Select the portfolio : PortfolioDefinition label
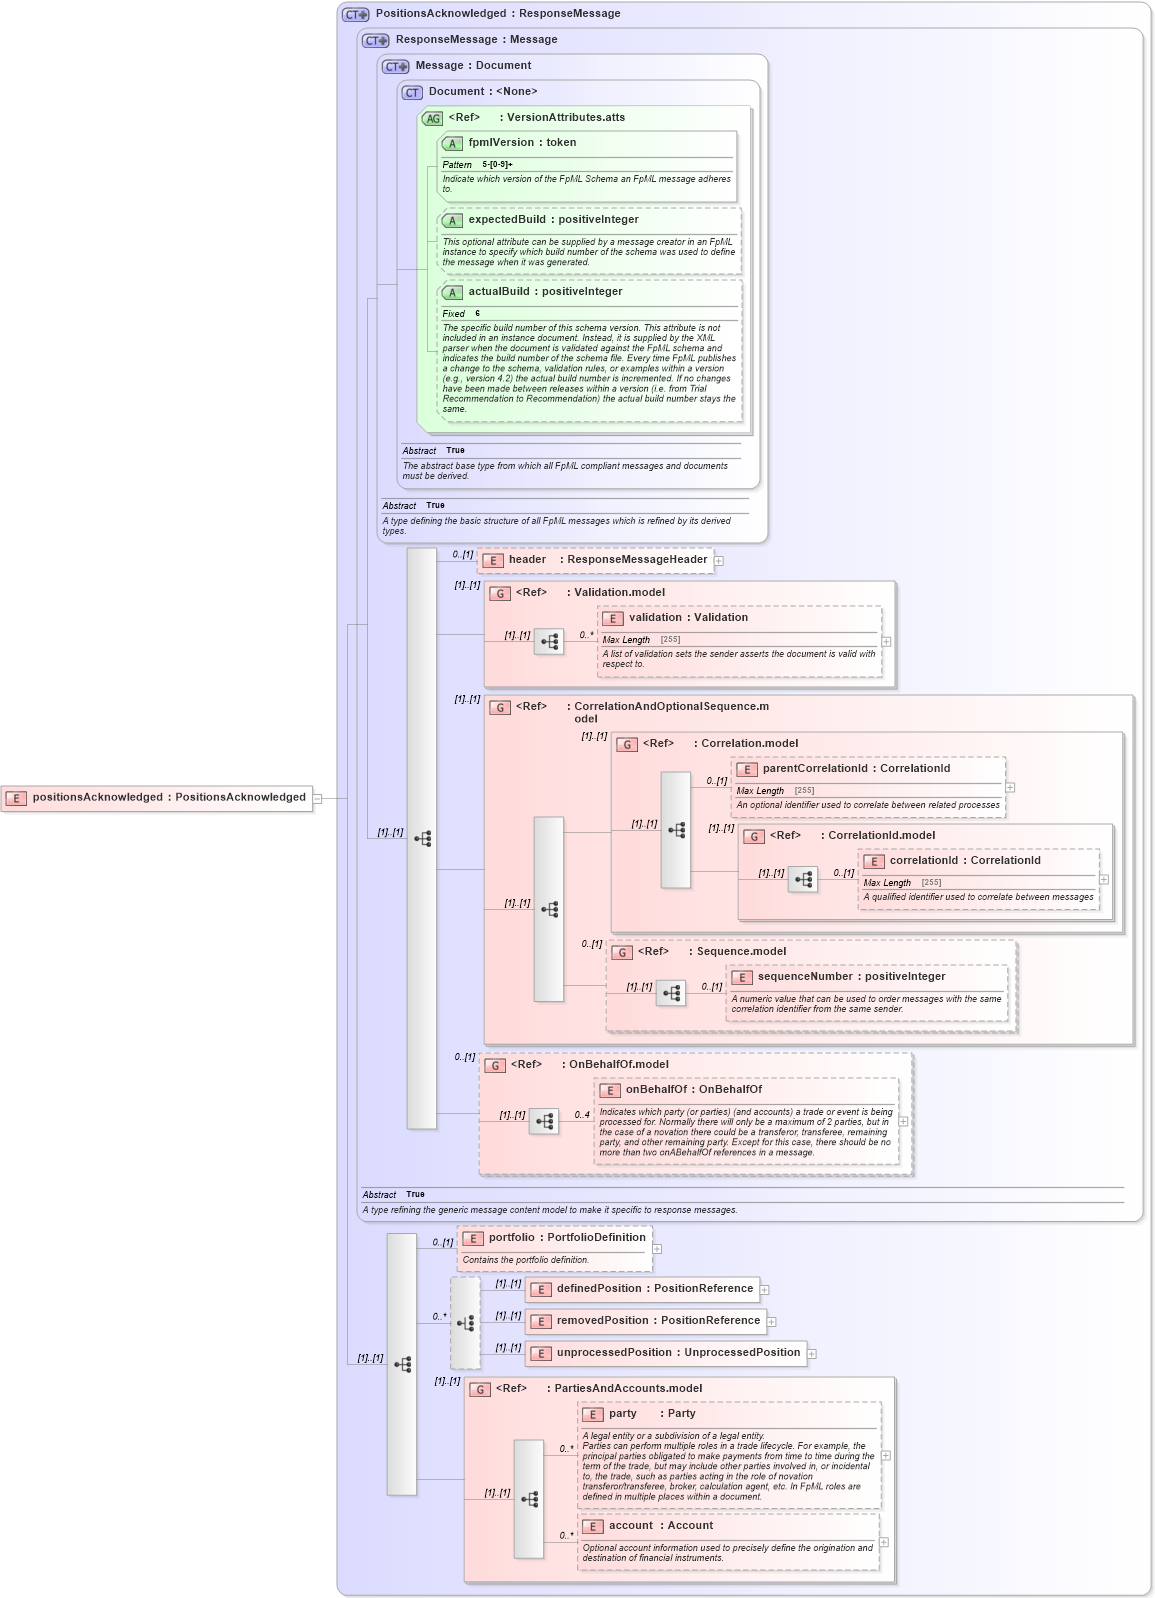 tap(567, 1238)
